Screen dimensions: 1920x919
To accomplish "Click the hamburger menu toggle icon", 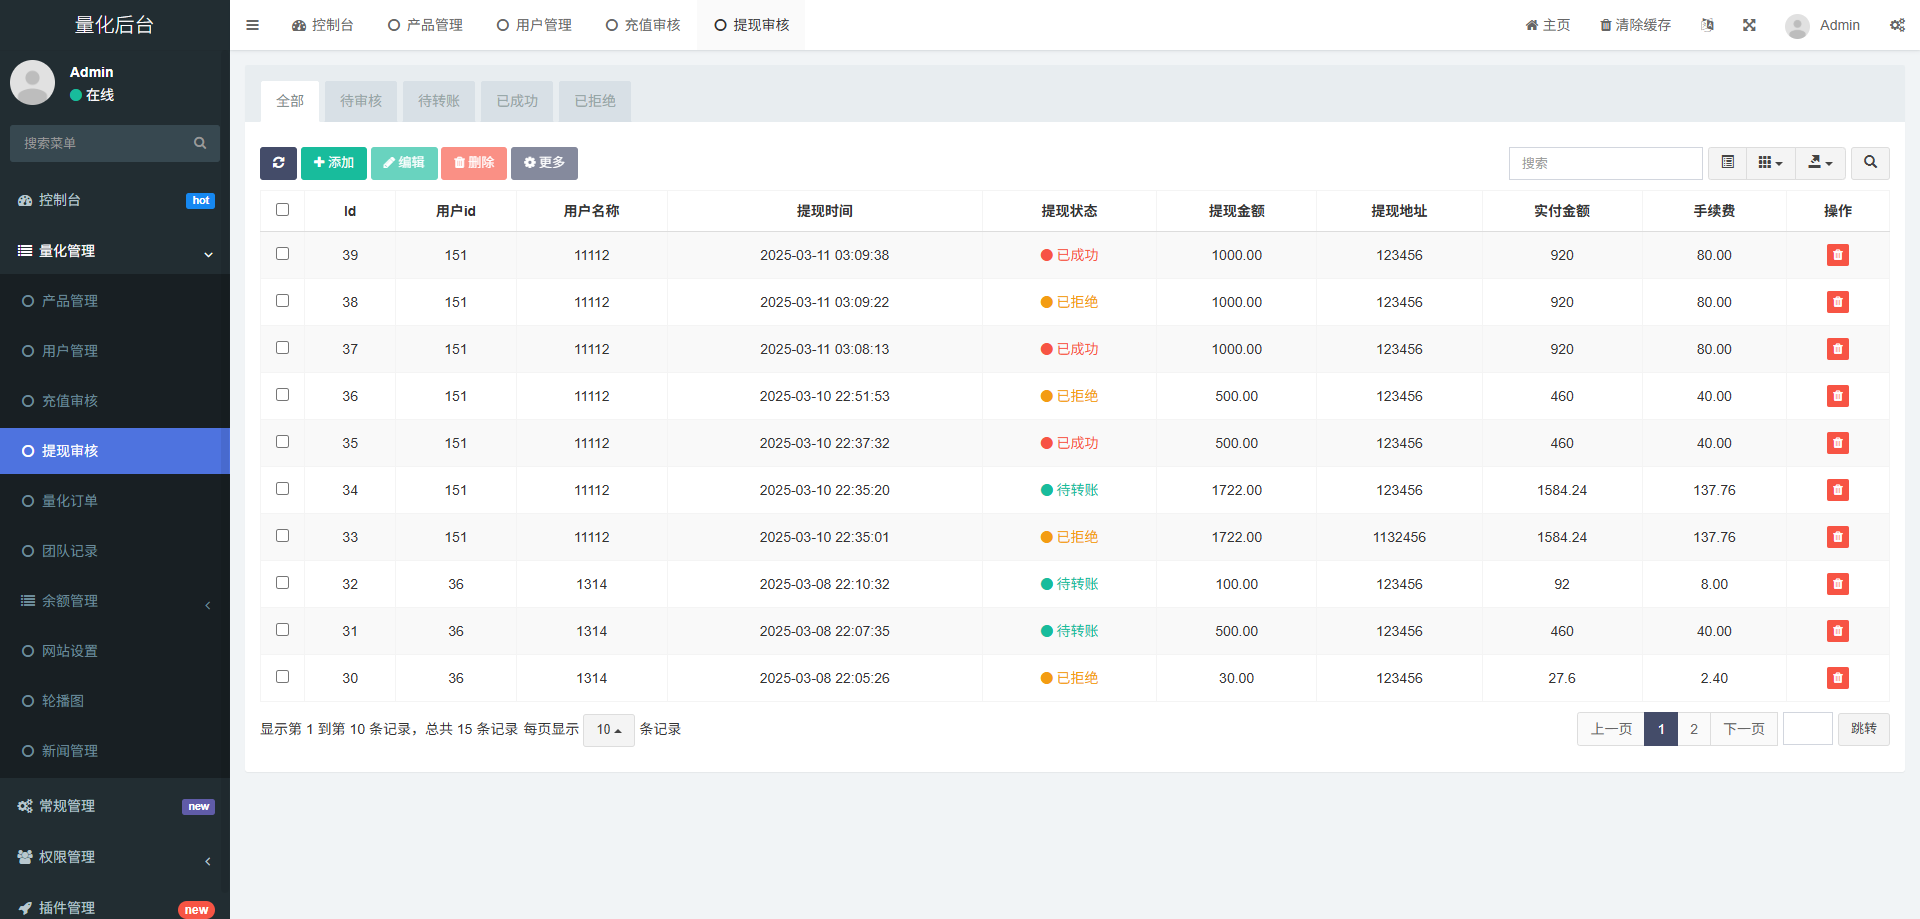I will point(252,25).
